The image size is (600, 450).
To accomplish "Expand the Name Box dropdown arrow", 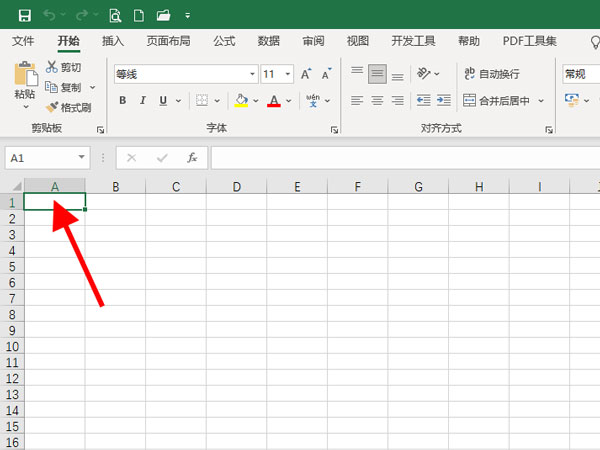I will coord(81,158).
